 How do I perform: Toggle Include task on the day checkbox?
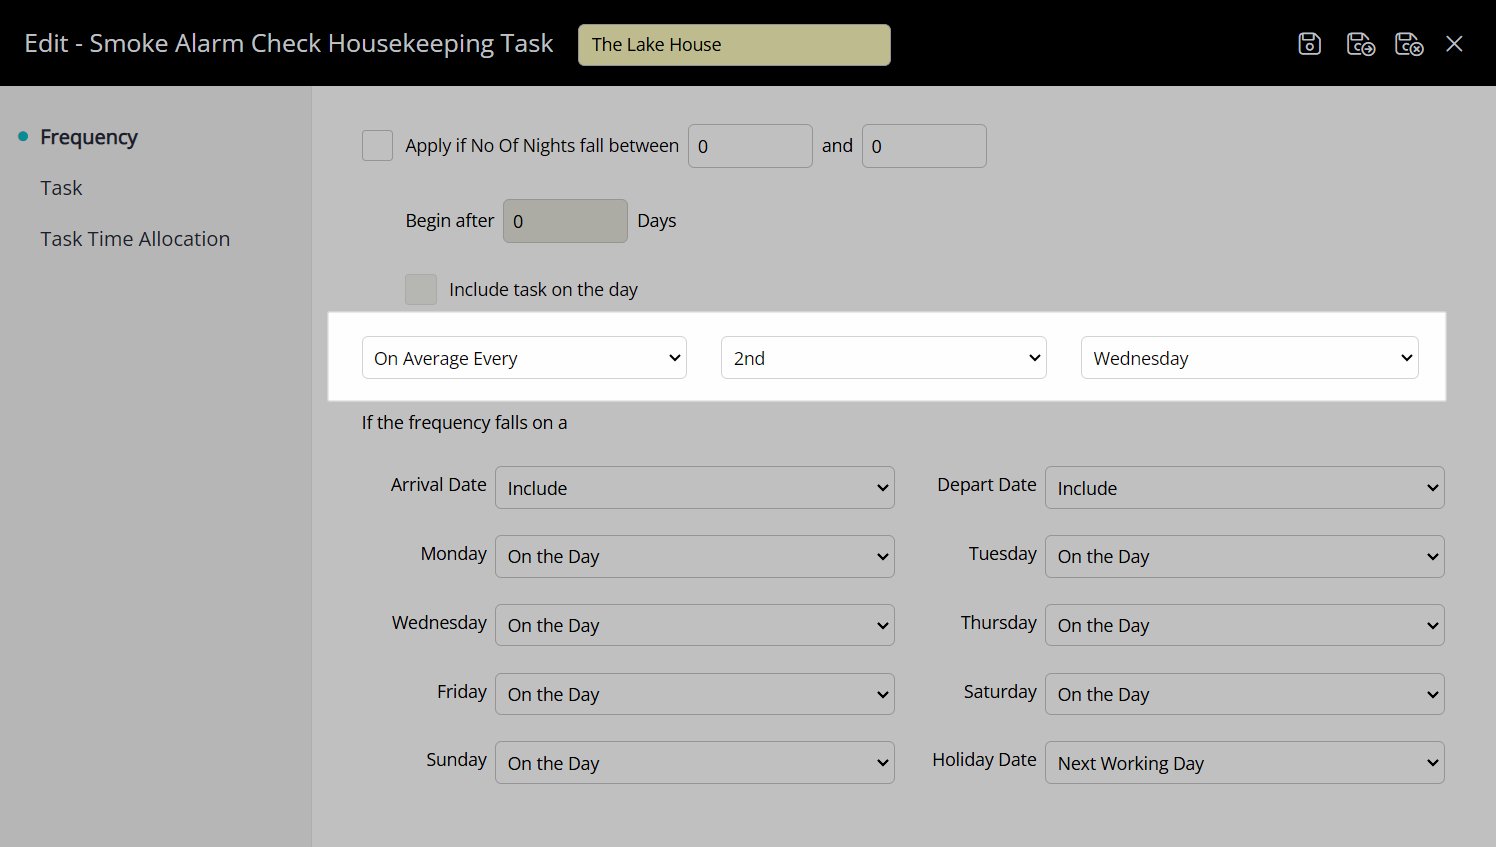[421, 290]
